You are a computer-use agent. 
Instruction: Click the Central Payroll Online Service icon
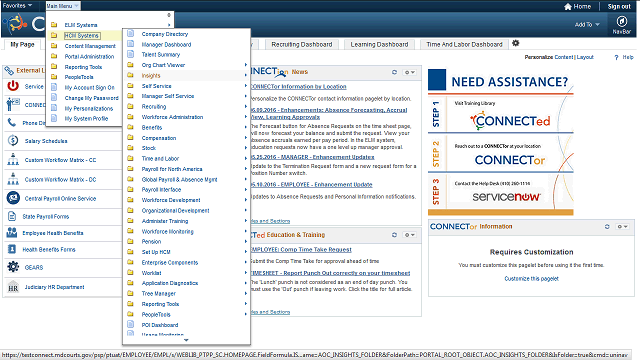(13, 198)
